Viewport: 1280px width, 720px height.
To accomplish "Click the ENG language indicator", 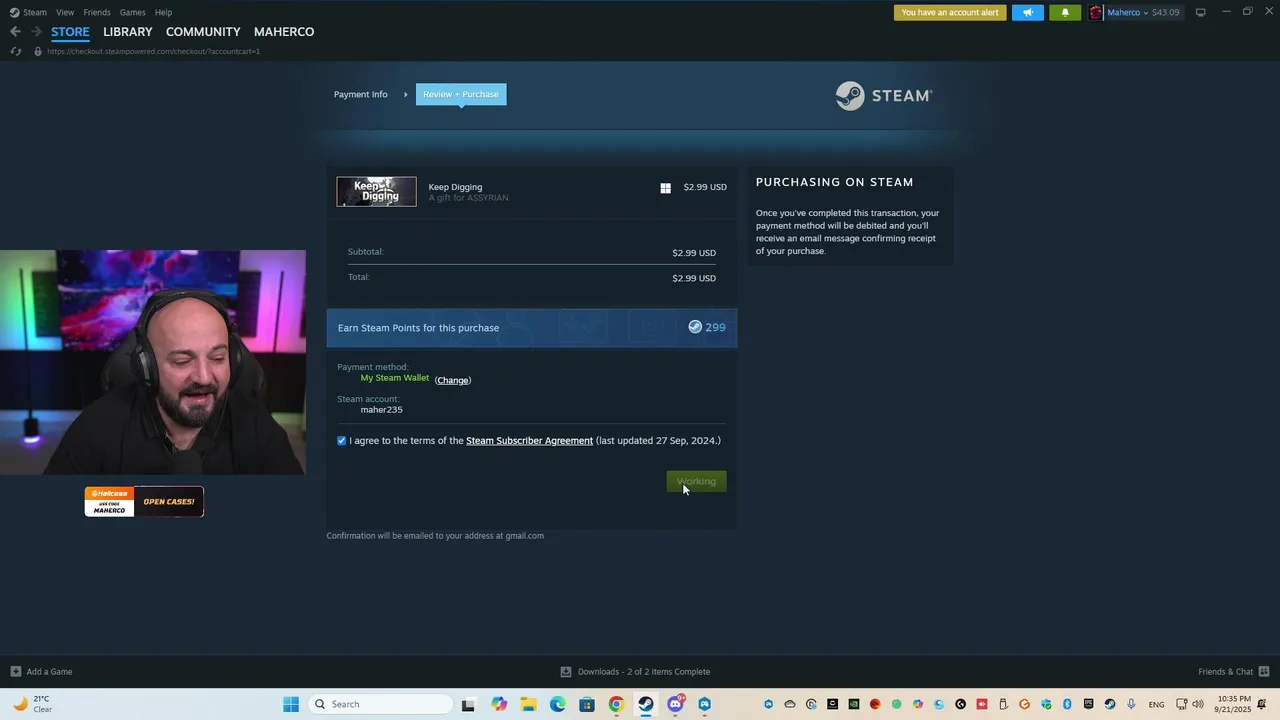I will [1156, 704].
